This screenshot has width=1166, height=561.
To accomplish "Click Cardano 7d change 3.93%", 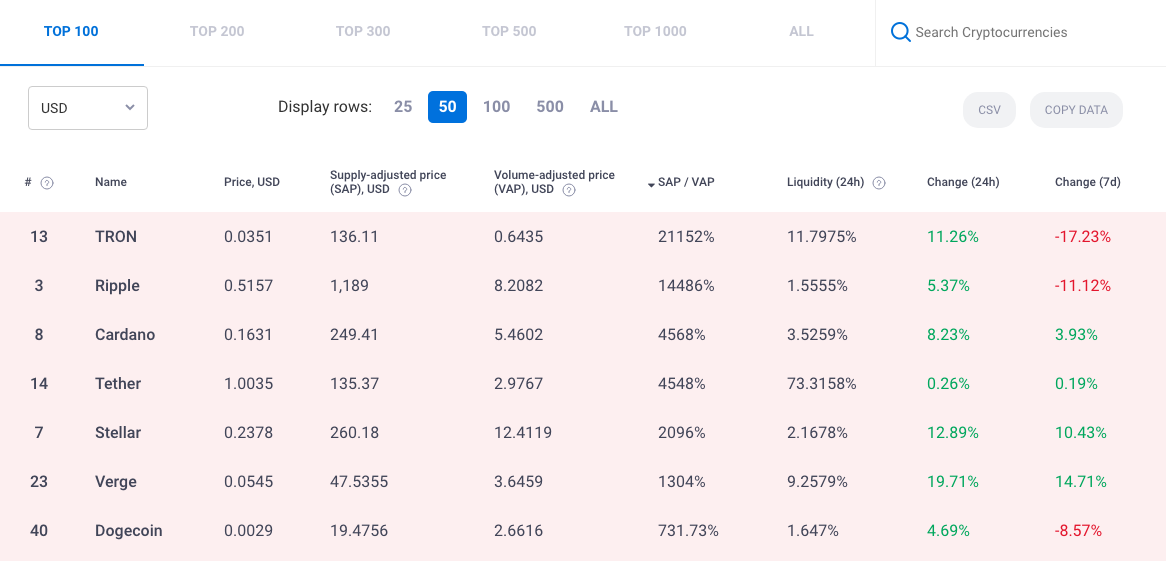I will pyautogui.click(x=1076, y=335).
